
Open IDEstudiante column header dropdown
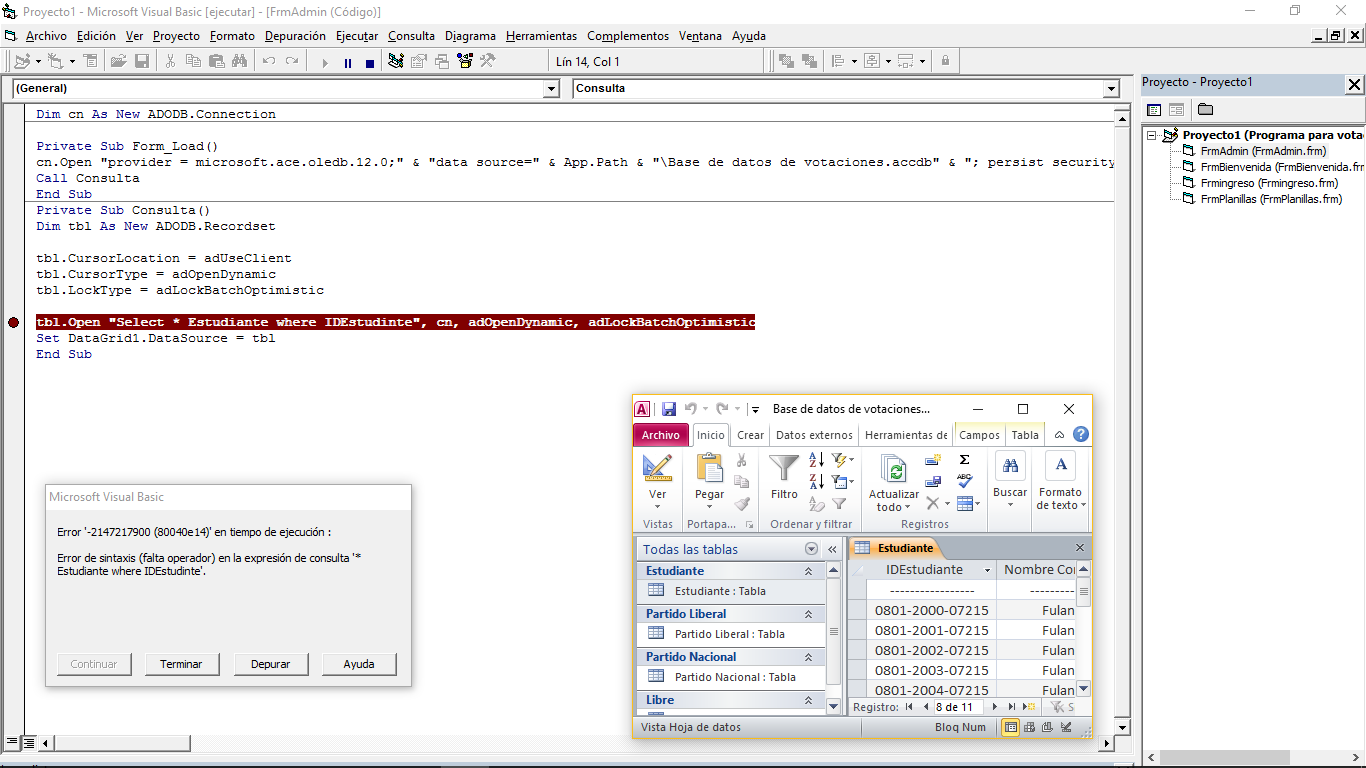click(986, 570)
